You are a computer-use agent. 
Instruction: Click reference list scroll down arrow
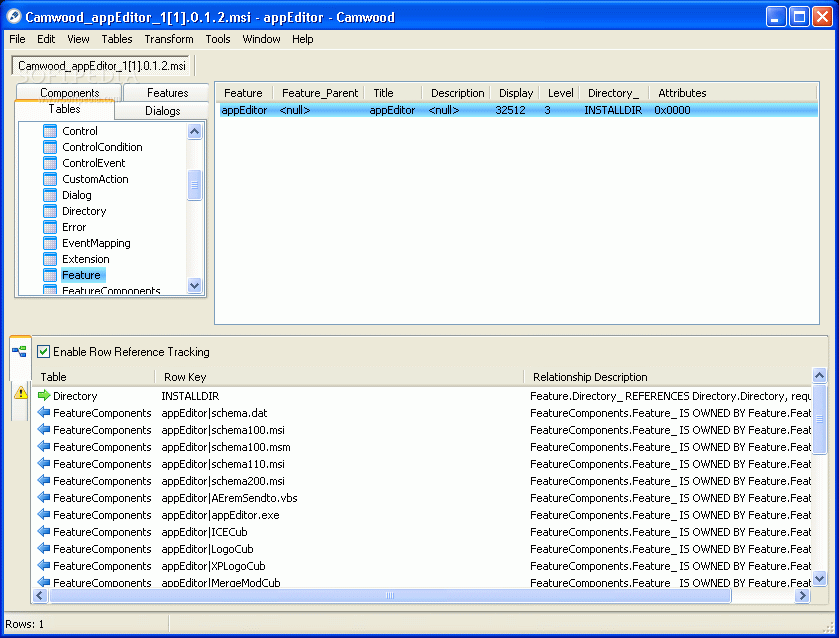819,578
